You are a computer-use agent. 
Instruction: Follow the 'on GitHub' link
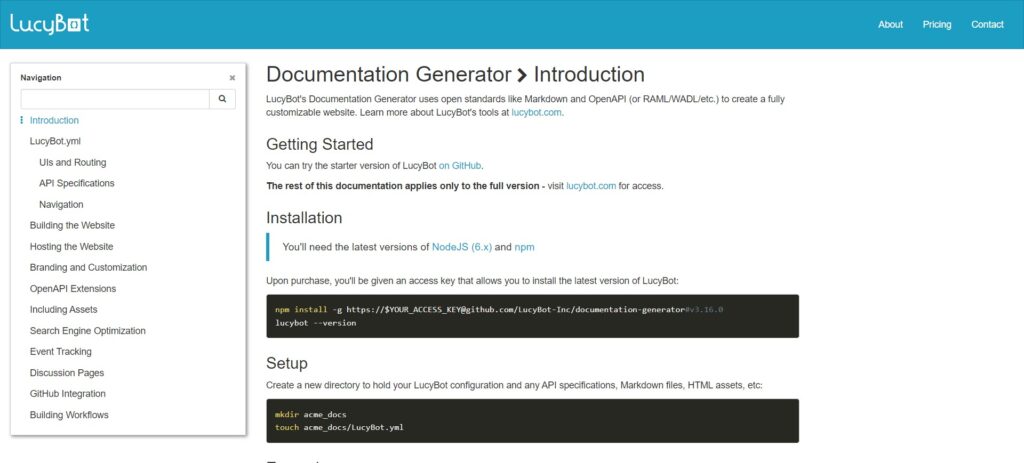pos(460,165)
